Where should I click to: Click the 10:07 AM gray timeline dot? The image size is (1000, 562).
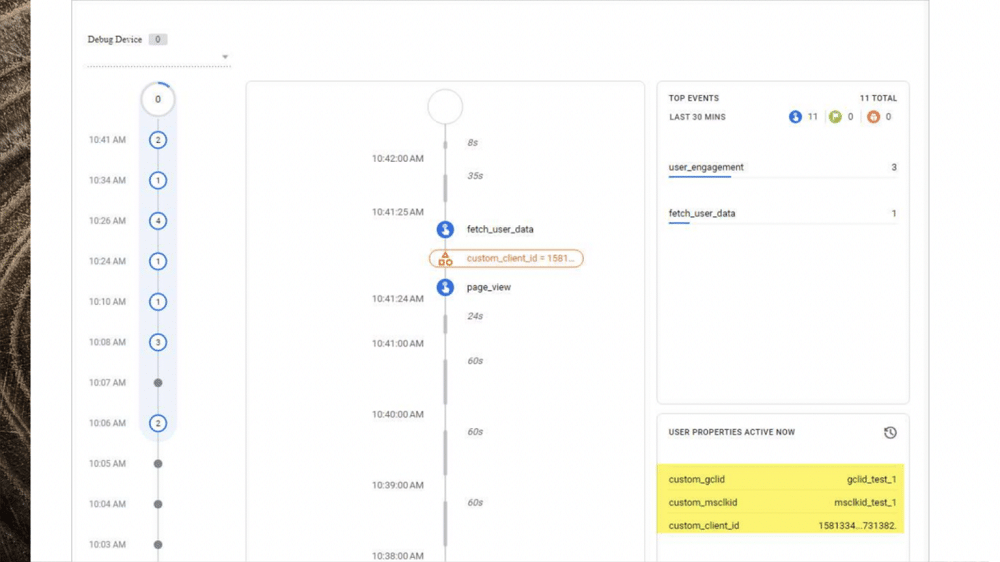(158, 383)
